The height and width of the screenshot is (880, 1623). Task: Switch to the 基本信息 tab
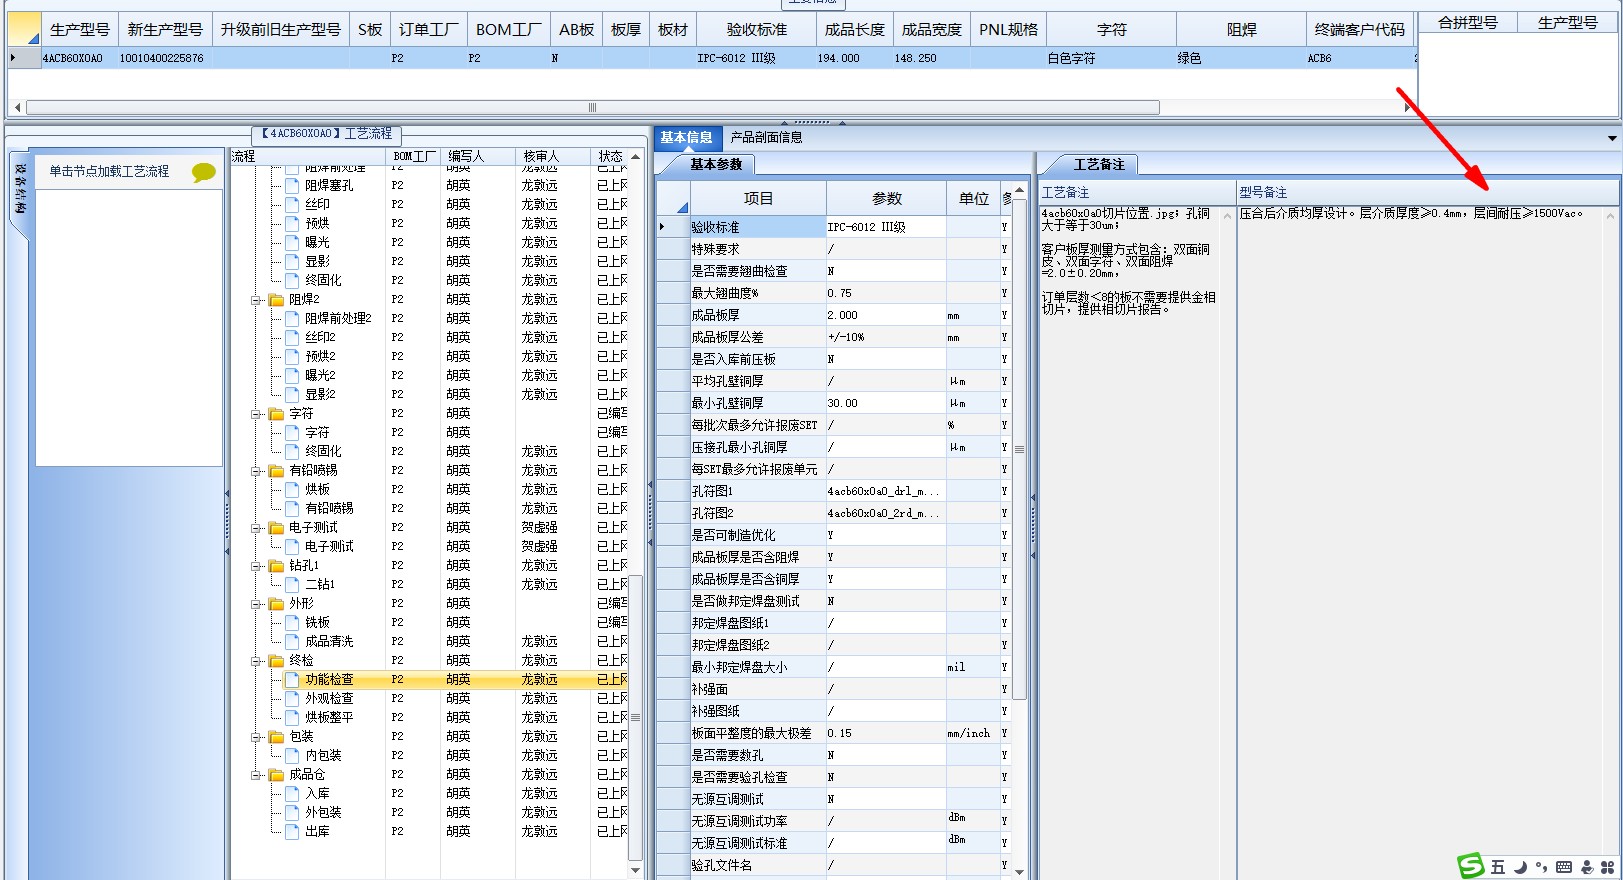click(686, 138)
